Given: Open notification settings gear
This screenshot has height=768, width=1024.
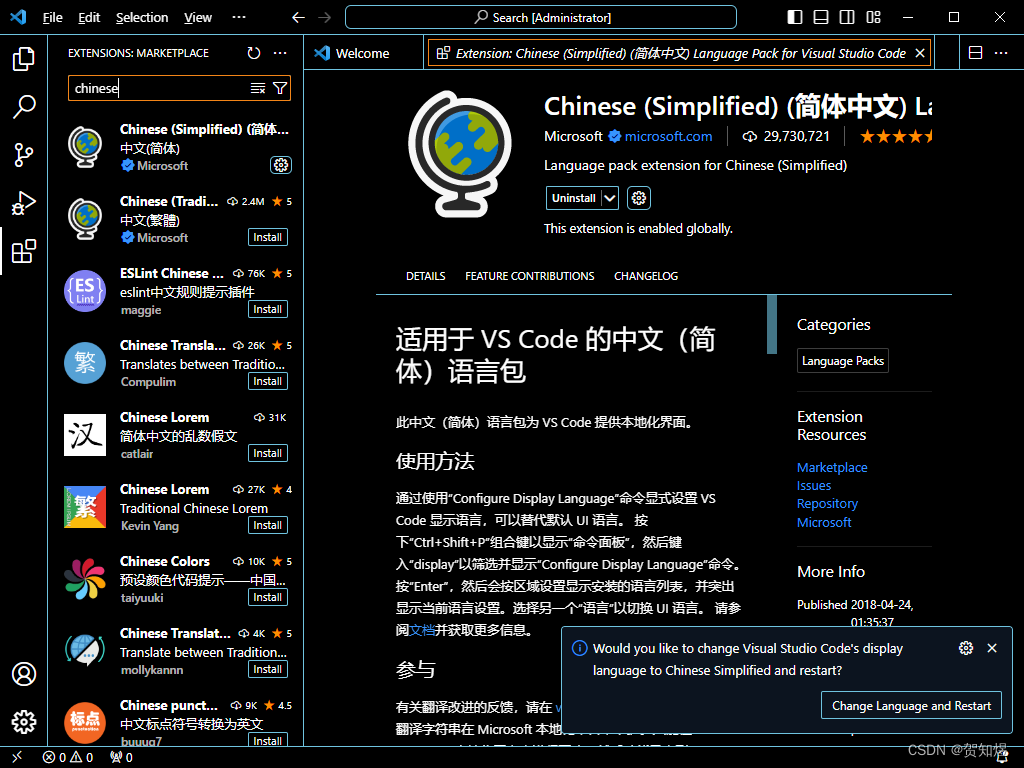Looking at the screenshot, I should tap(966, 648).
